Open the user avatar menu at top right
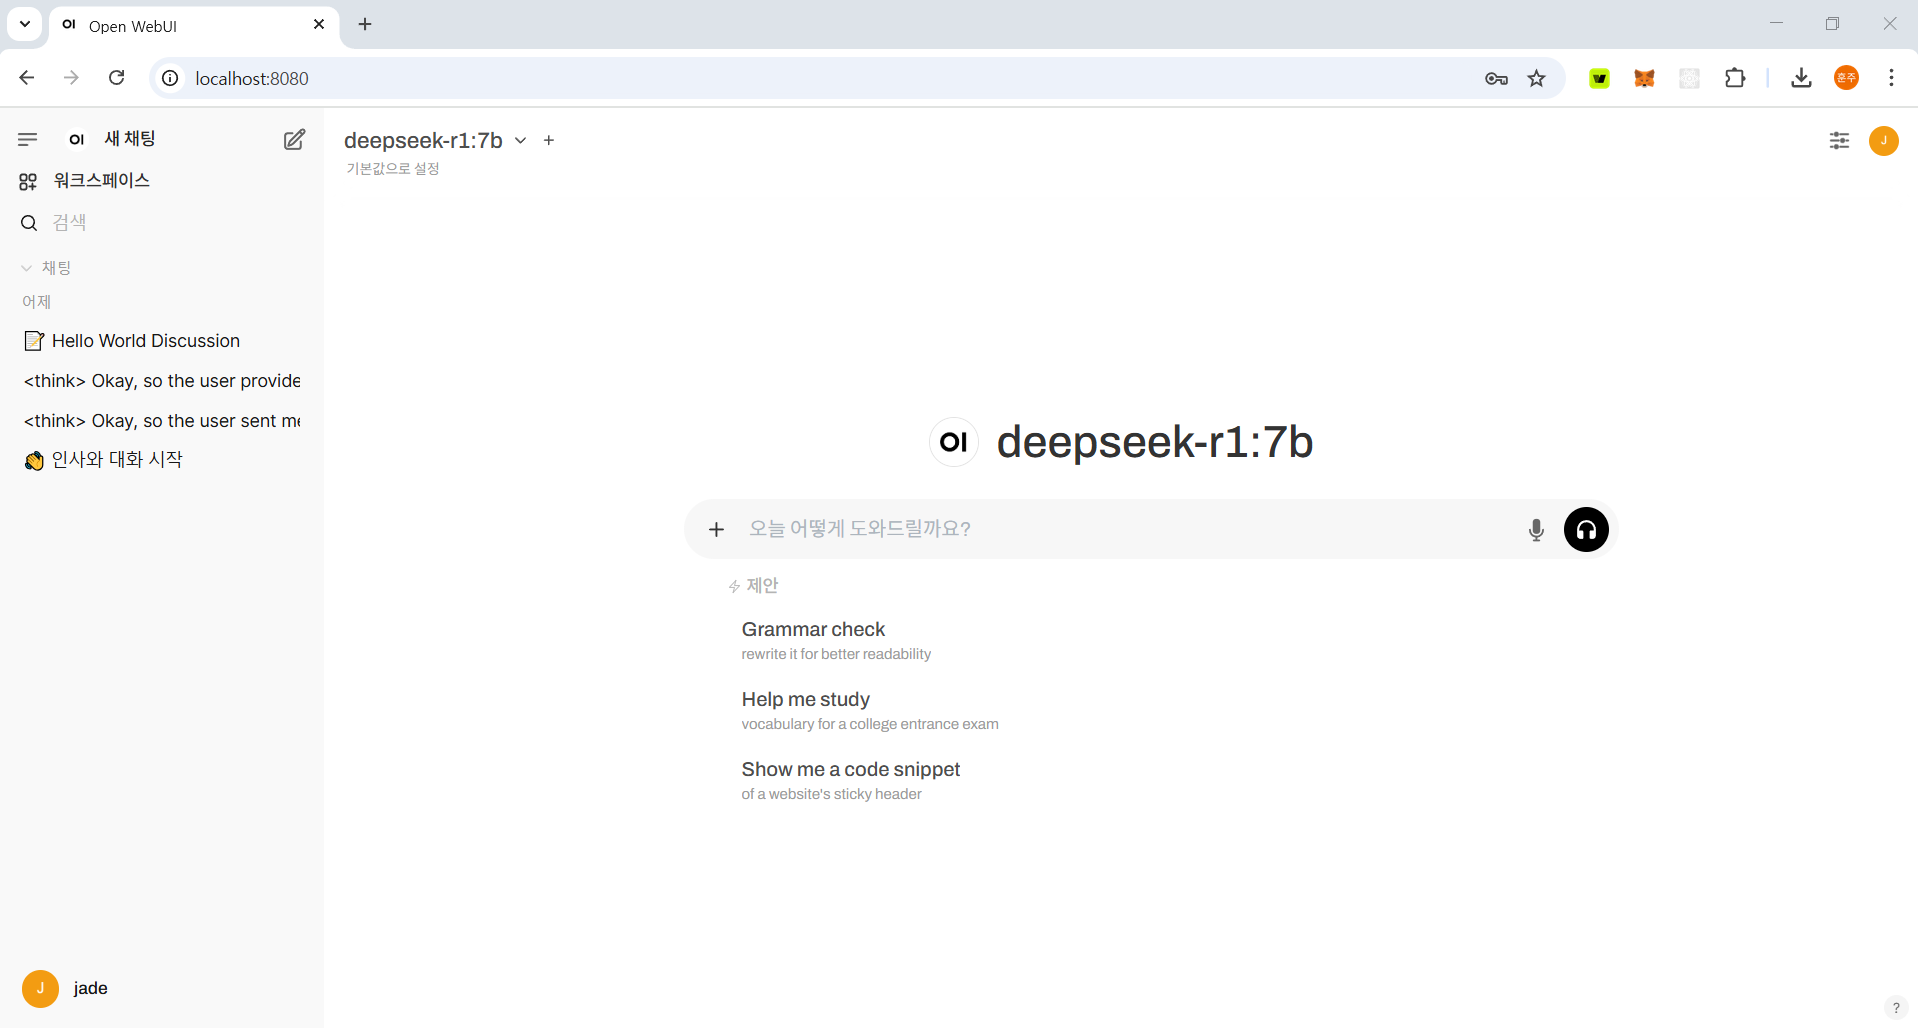 pyautogui.click(x=1883, y=141)
